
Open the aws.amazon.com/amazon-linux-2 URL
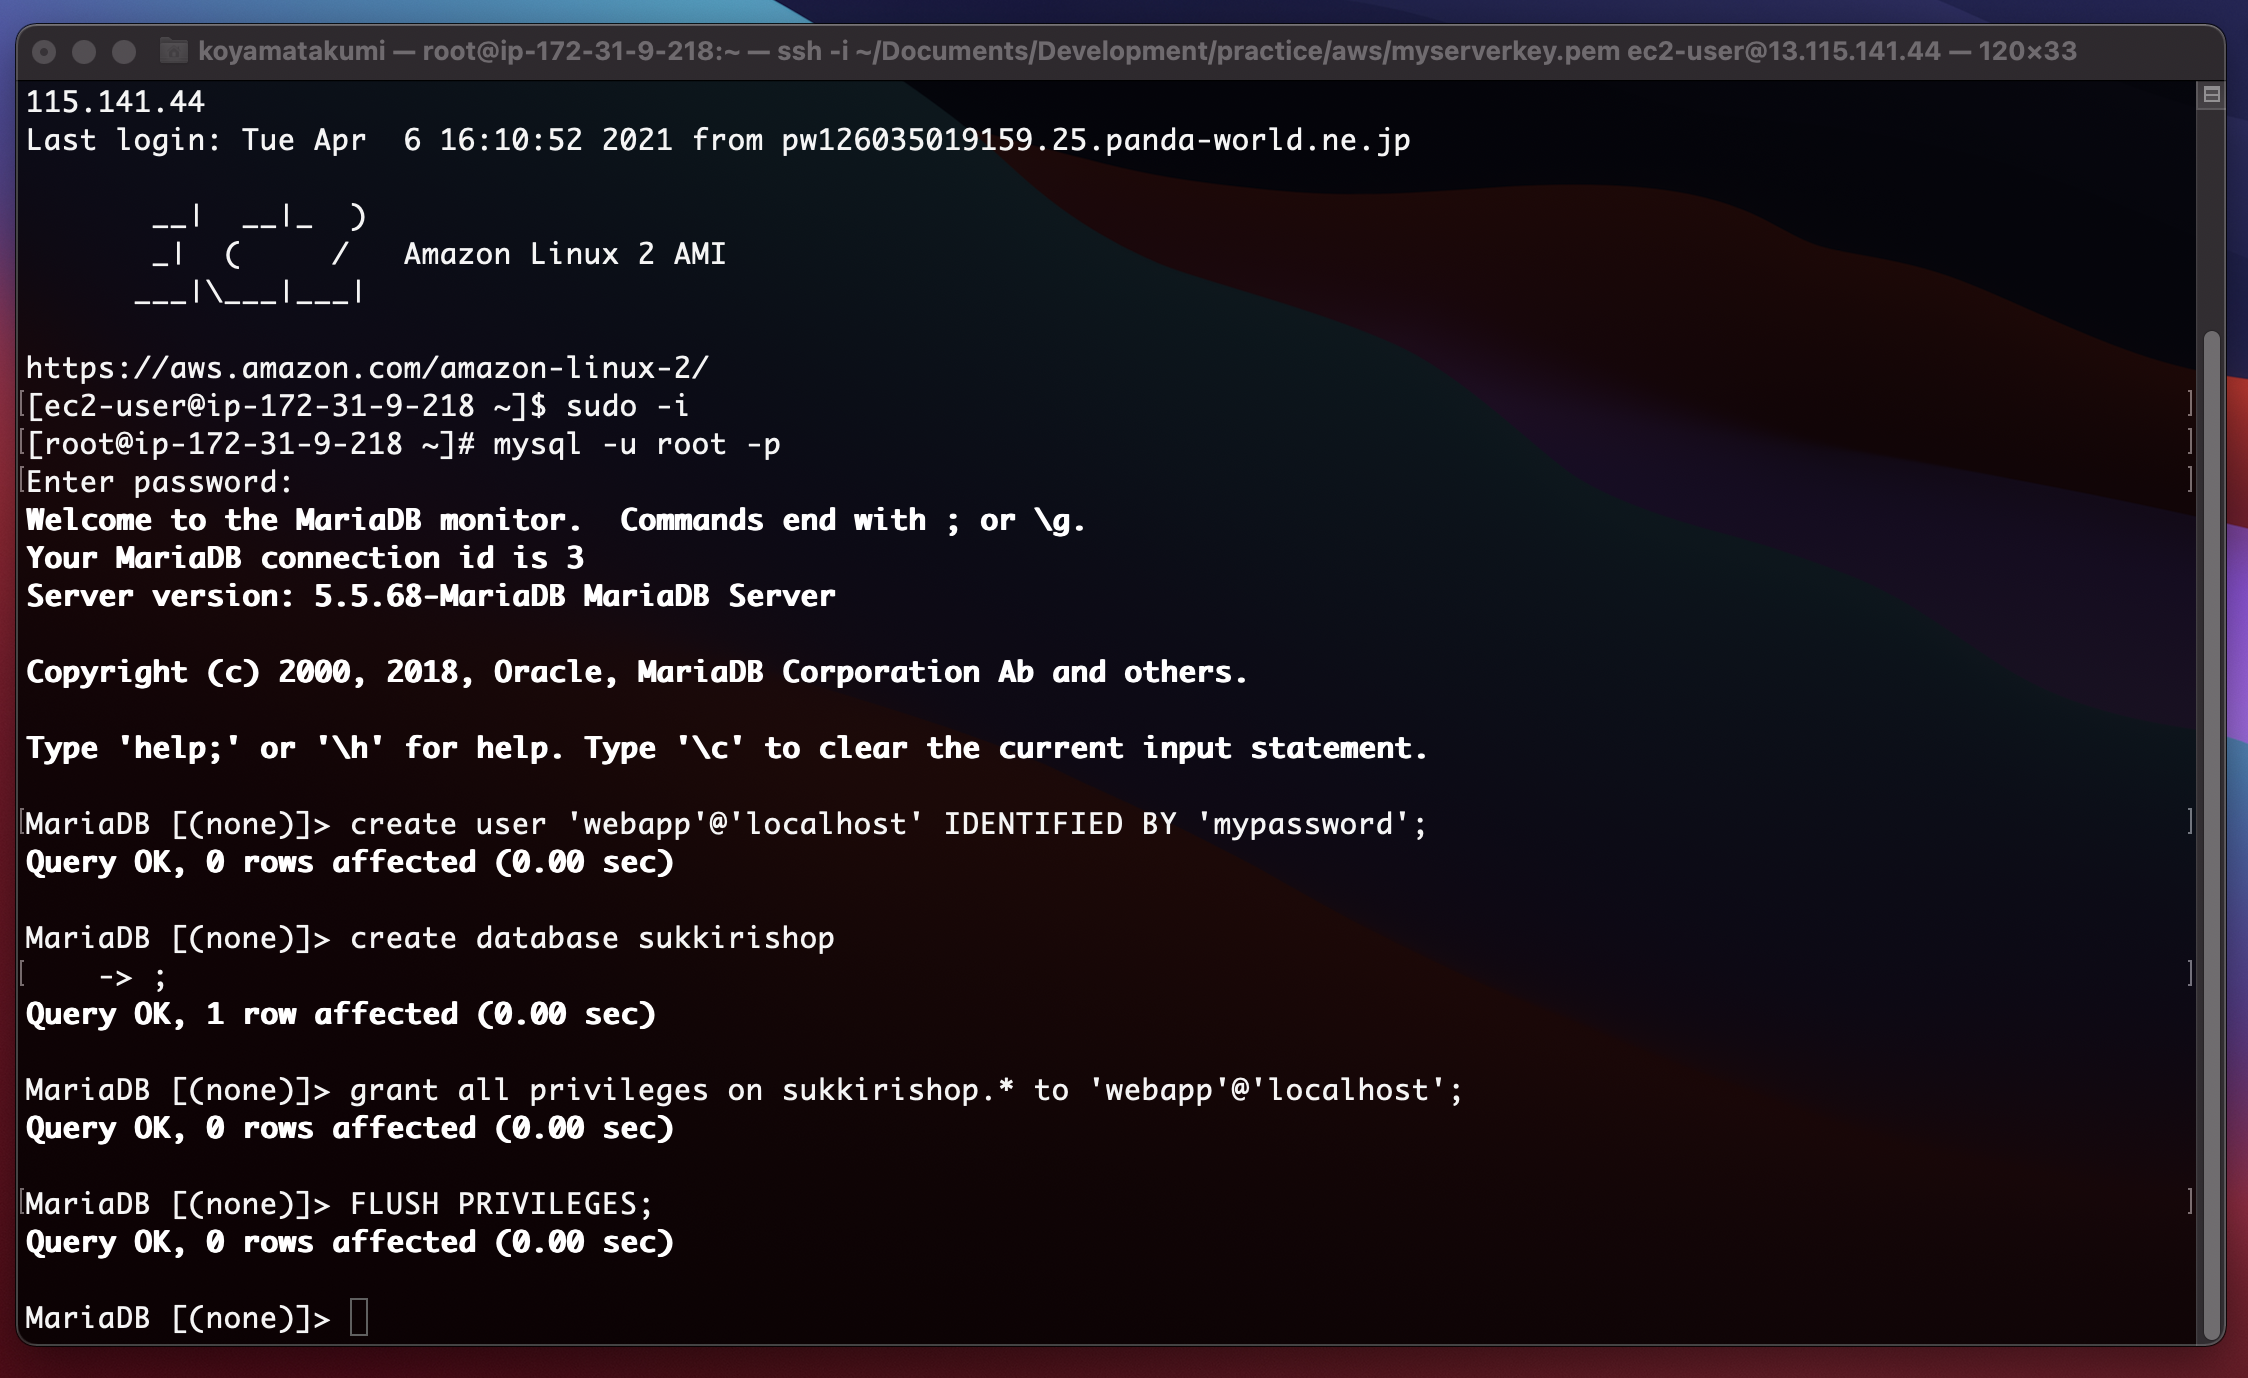[x=367, y=368]
